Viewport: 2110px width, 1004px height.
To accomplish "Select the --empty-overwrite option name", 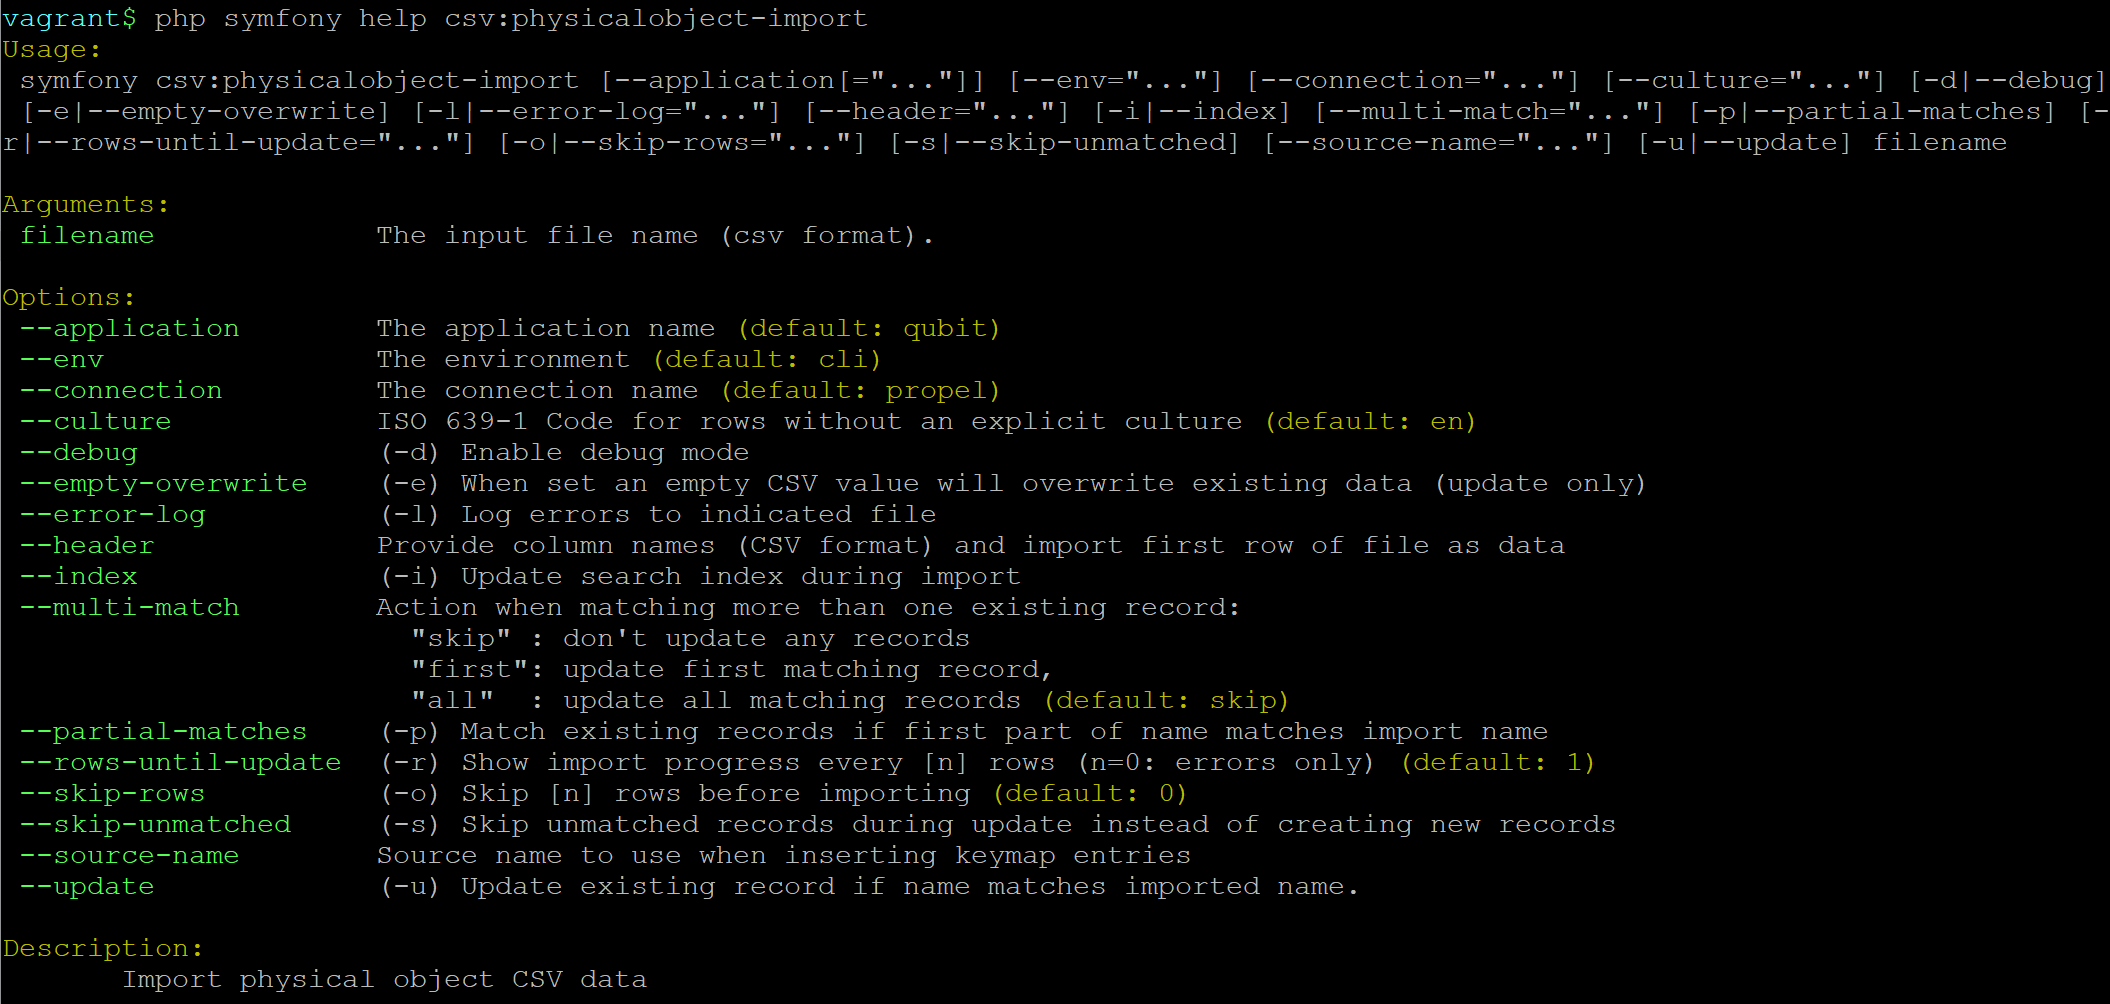I will point(163,484).
